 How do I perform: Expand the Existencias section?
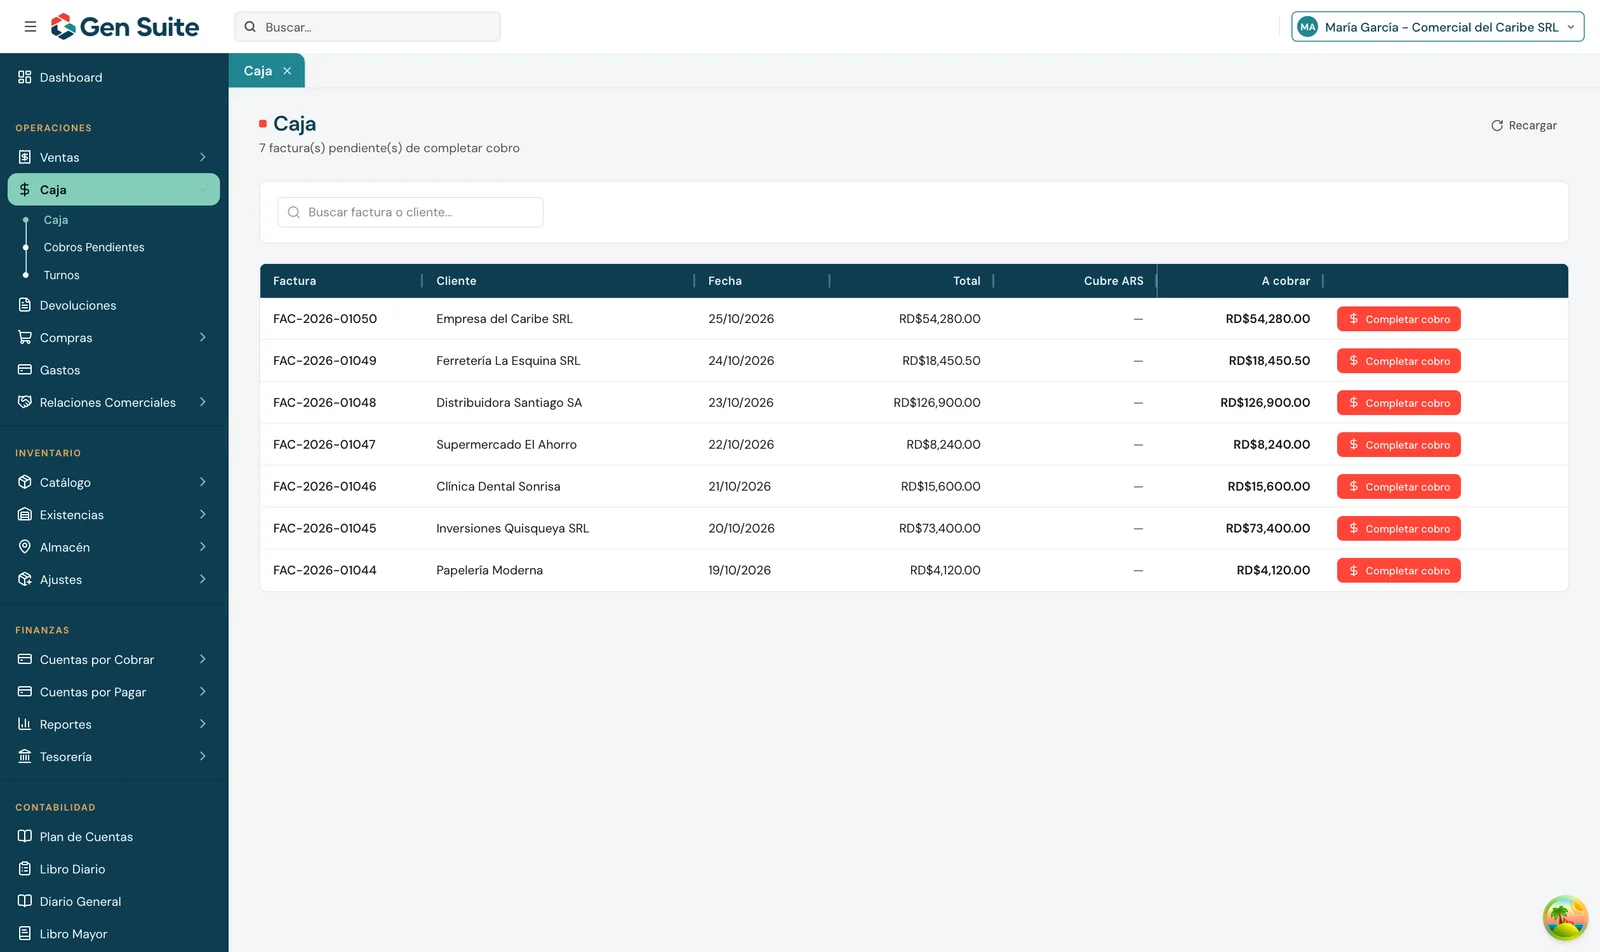(203, 515)
